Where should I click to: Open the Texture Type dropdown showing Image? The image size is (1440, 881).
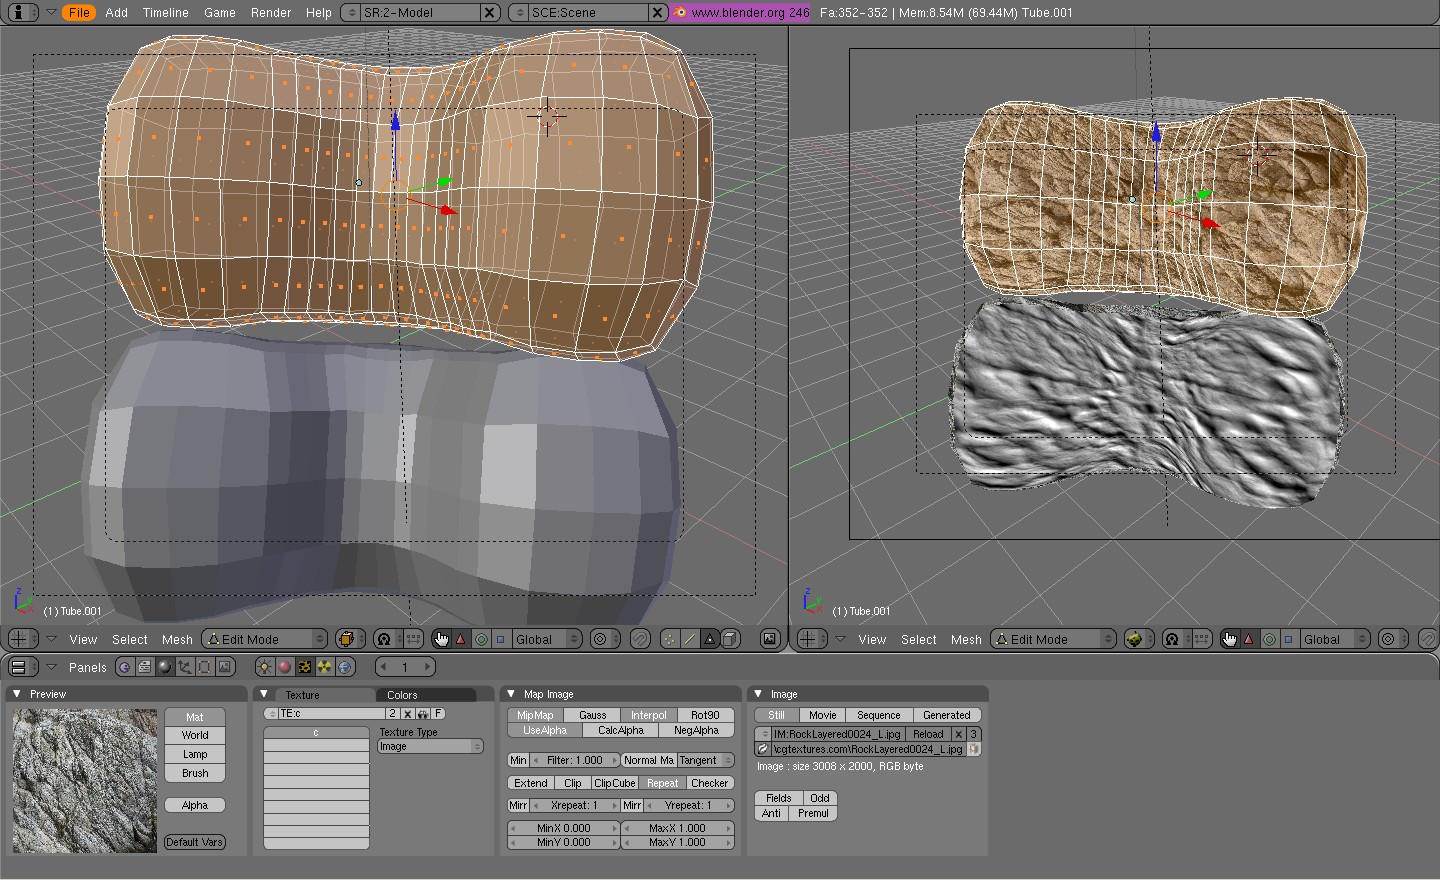click(430, 745)
